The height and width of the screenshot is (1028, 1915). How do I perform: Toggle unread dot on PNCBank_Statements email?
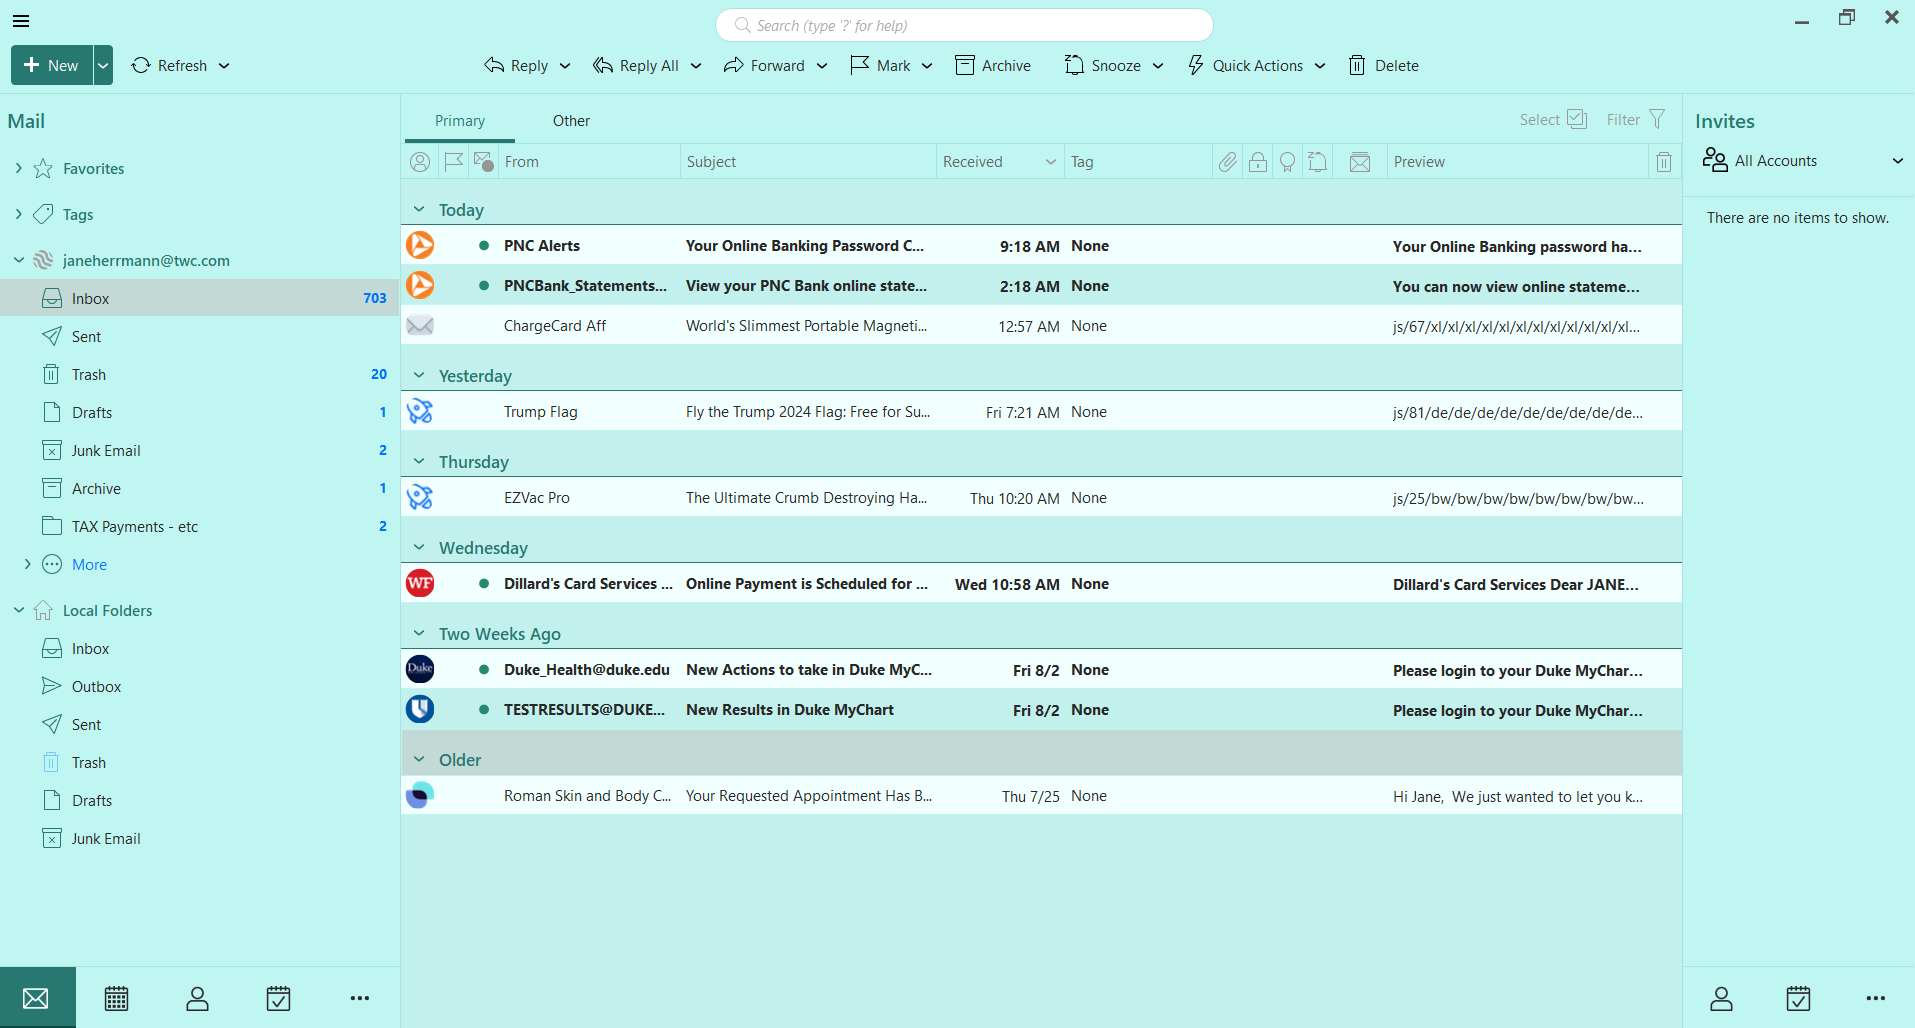tap(484, 286)
